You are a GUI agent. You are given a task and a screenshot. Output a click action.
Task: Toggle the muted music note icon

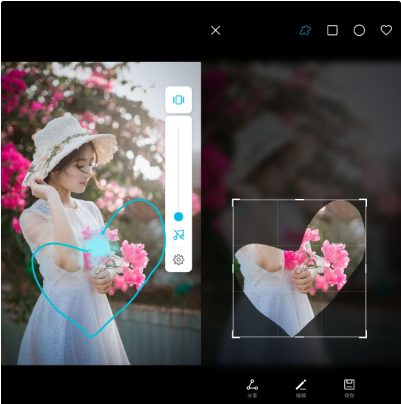(178, 235)
